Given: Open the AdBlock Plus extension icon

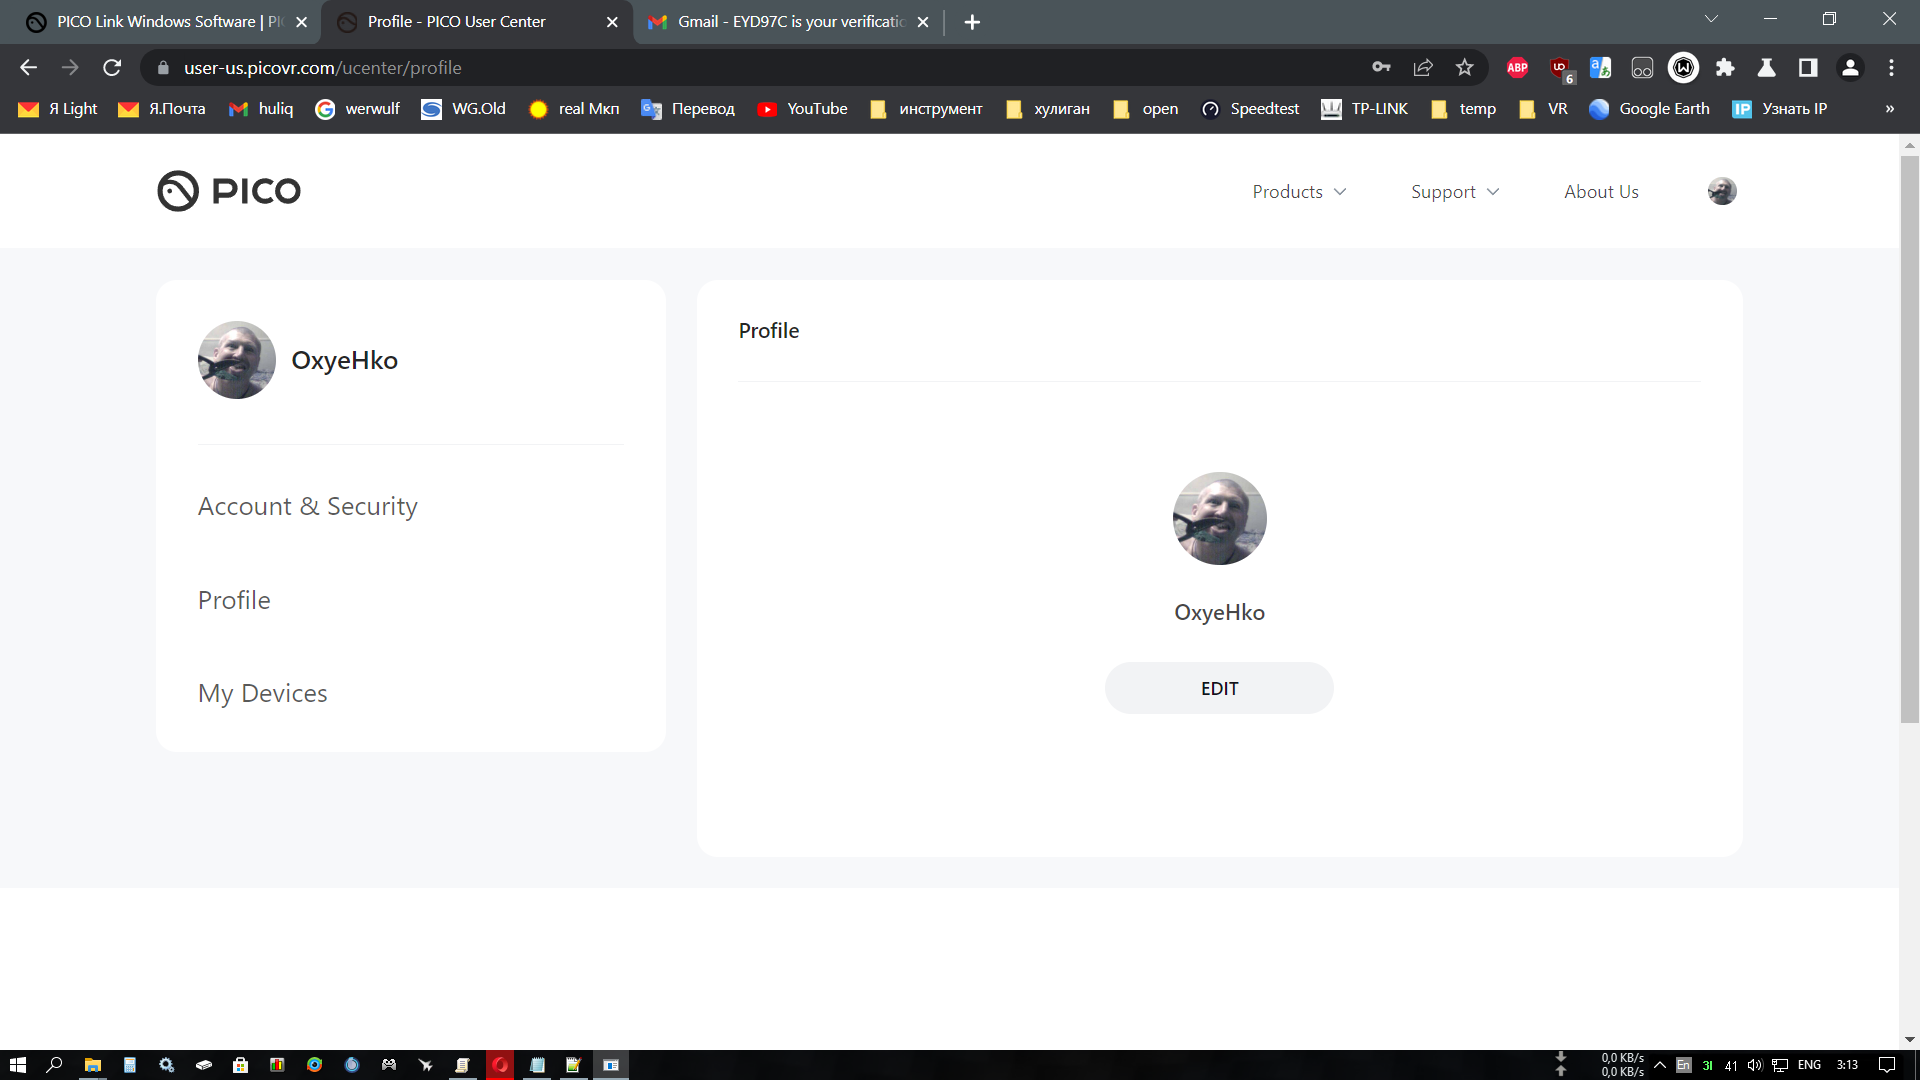Looking at the screenshot, I should point(1517,68).
